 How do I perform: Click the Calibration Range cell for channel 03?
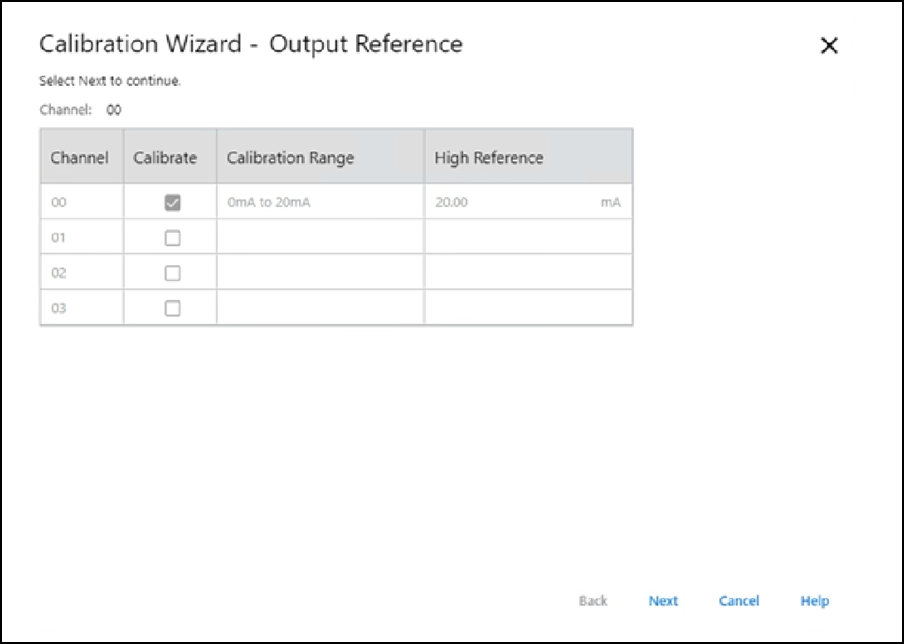[x=319, y=308]
